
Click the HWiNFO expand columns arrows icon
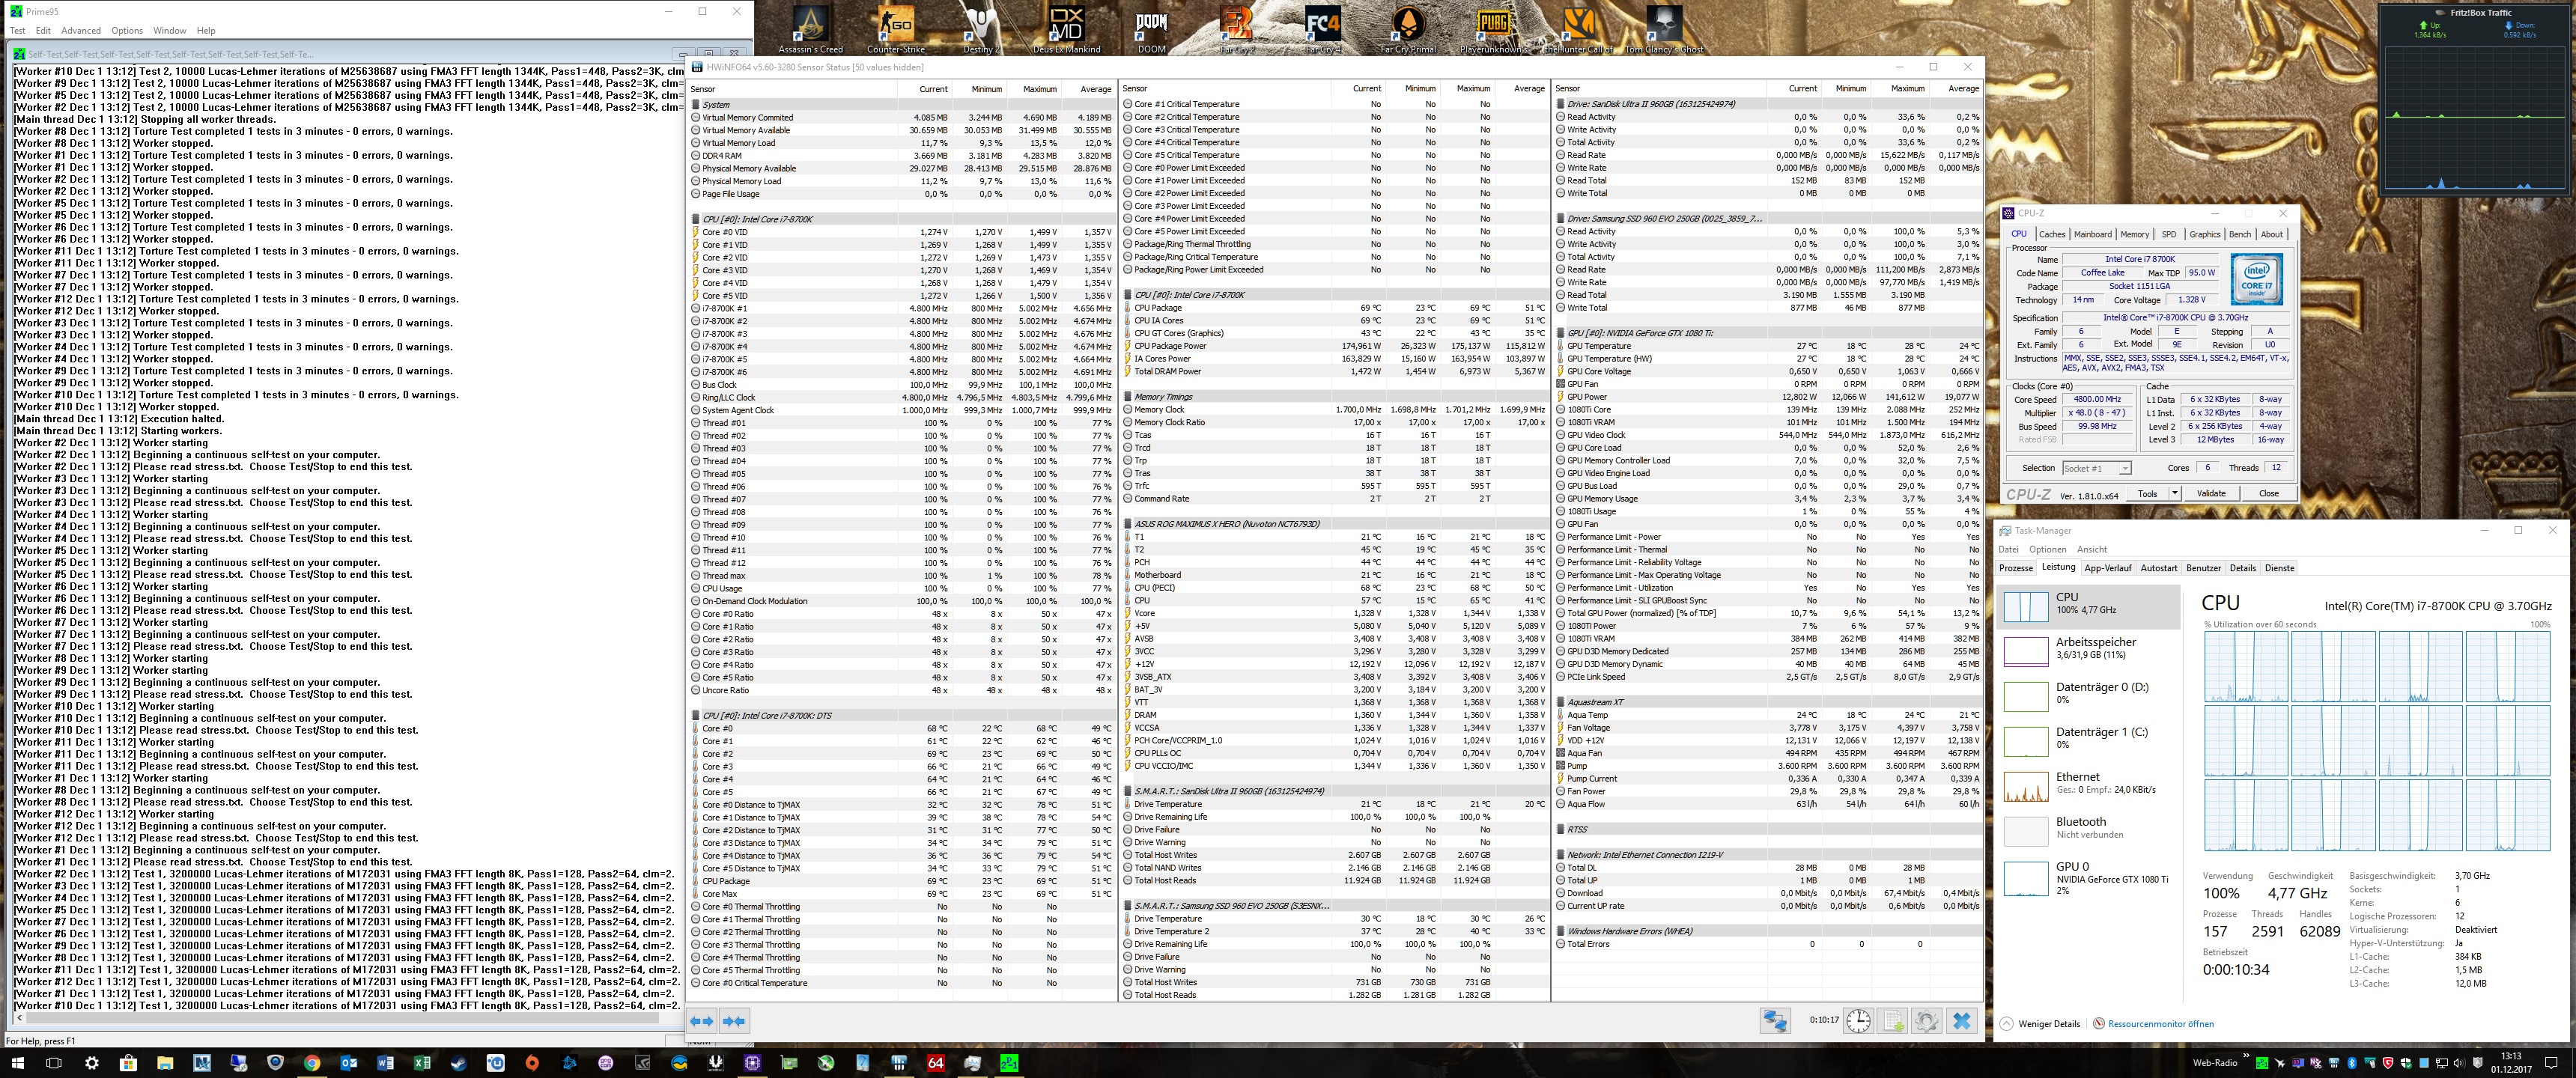pos(702,1021)
